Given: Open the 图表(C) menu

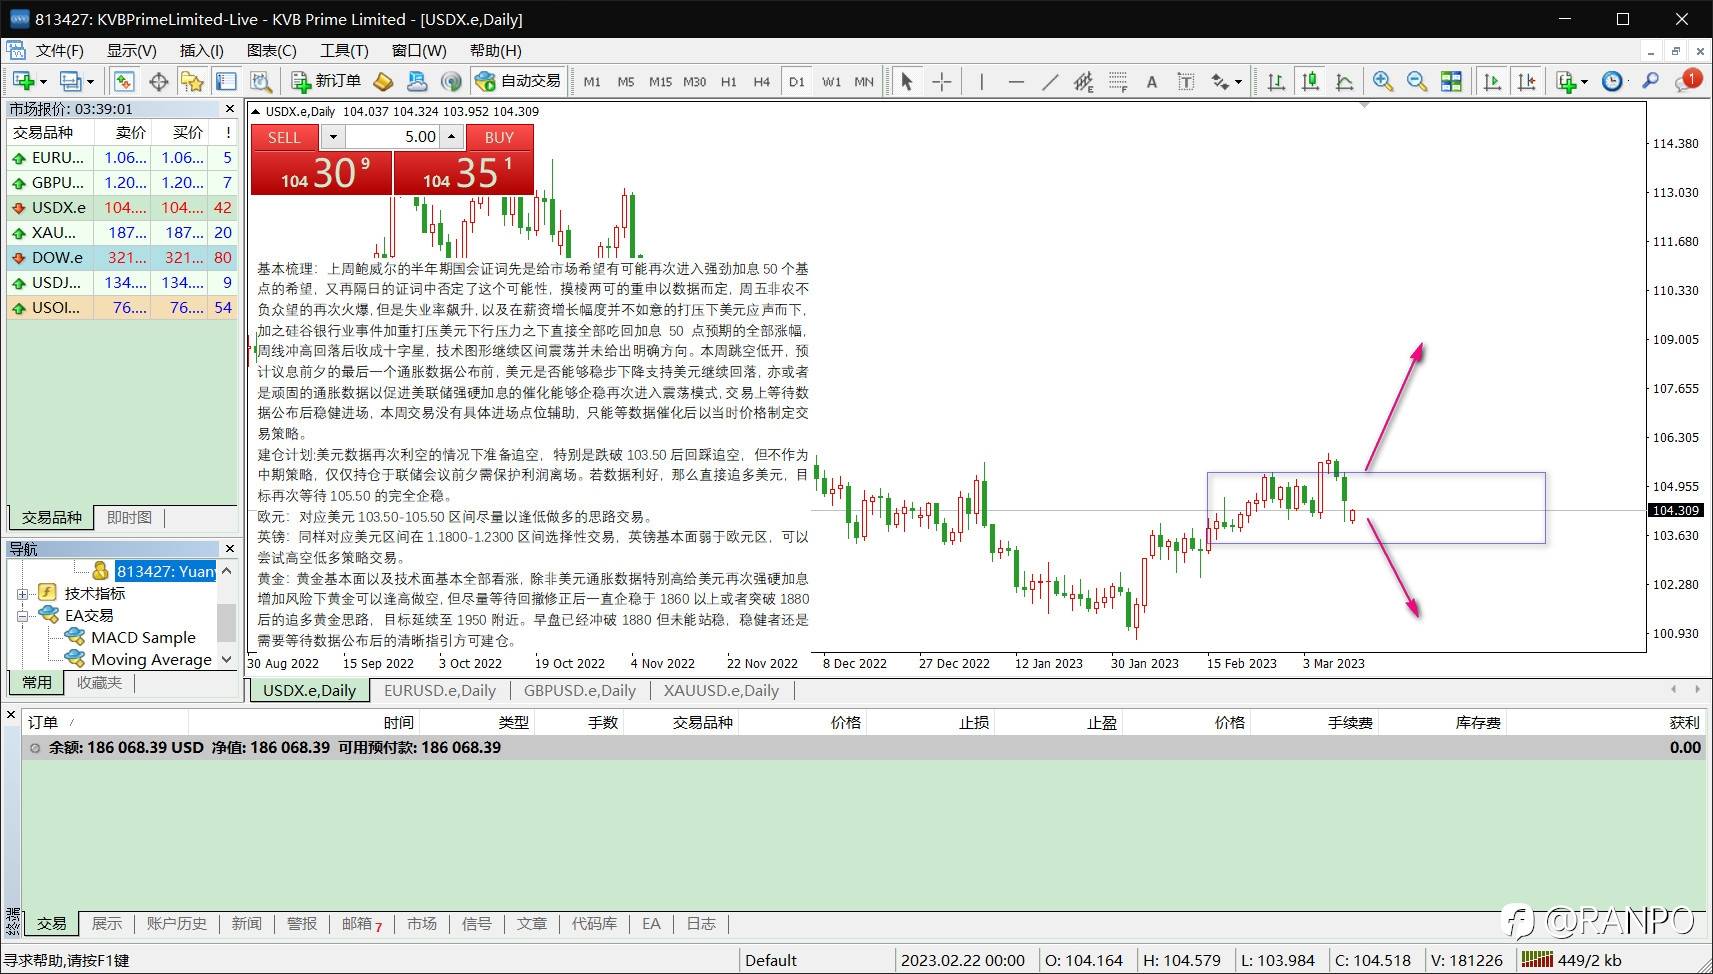Looking at the screenshot, I should pos(271,50).
